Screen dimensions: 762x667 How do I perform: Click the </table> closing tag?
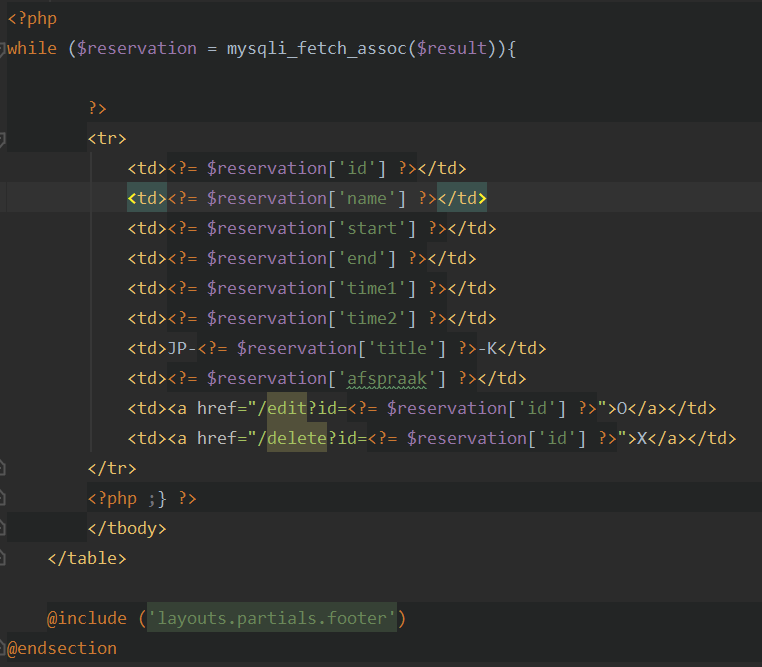coord(87,559)
